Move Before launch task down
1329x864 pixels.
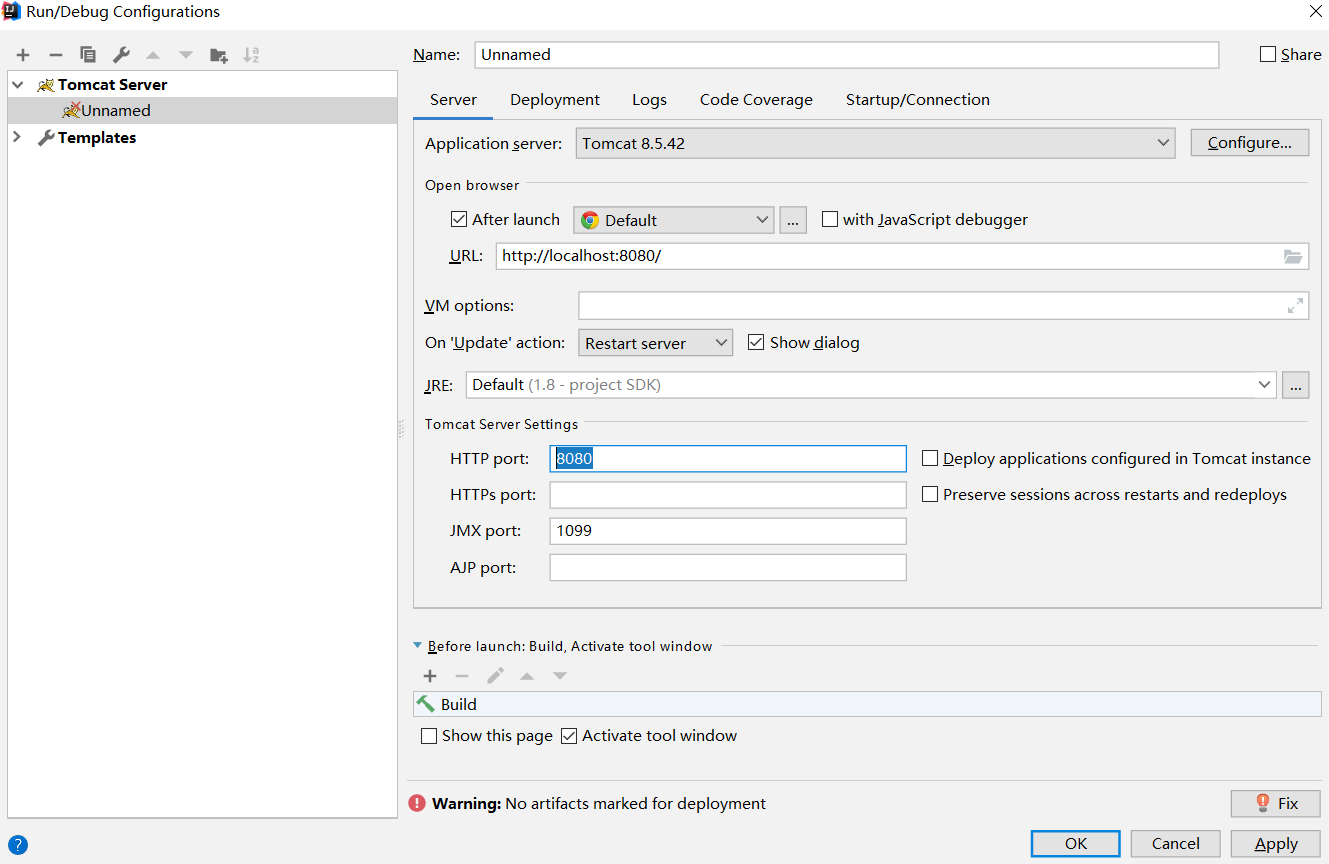point(560,676)
